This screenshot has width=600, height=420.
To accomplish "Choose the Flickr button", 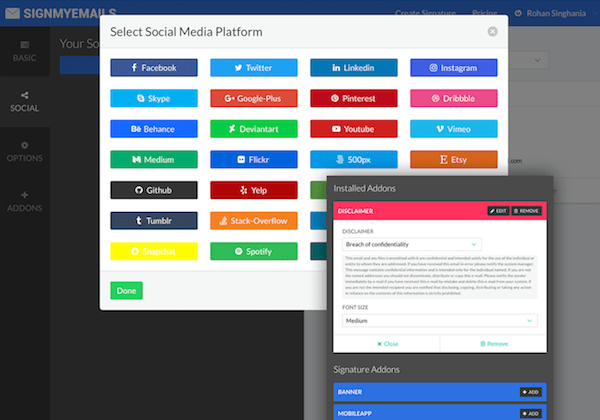I will pos(254,160).
